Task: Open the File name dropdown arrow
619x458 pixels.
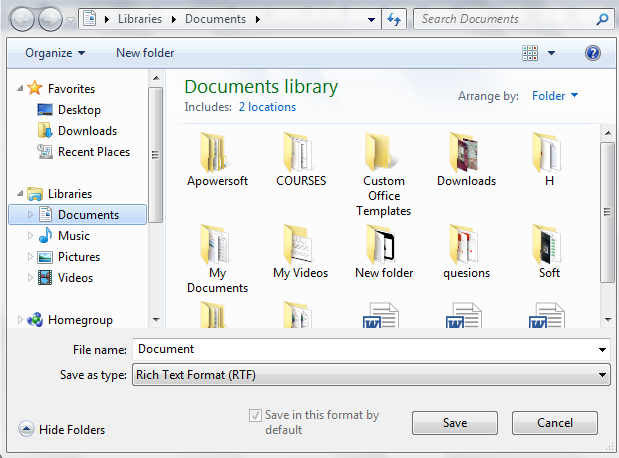Action: tap(602, 349)
